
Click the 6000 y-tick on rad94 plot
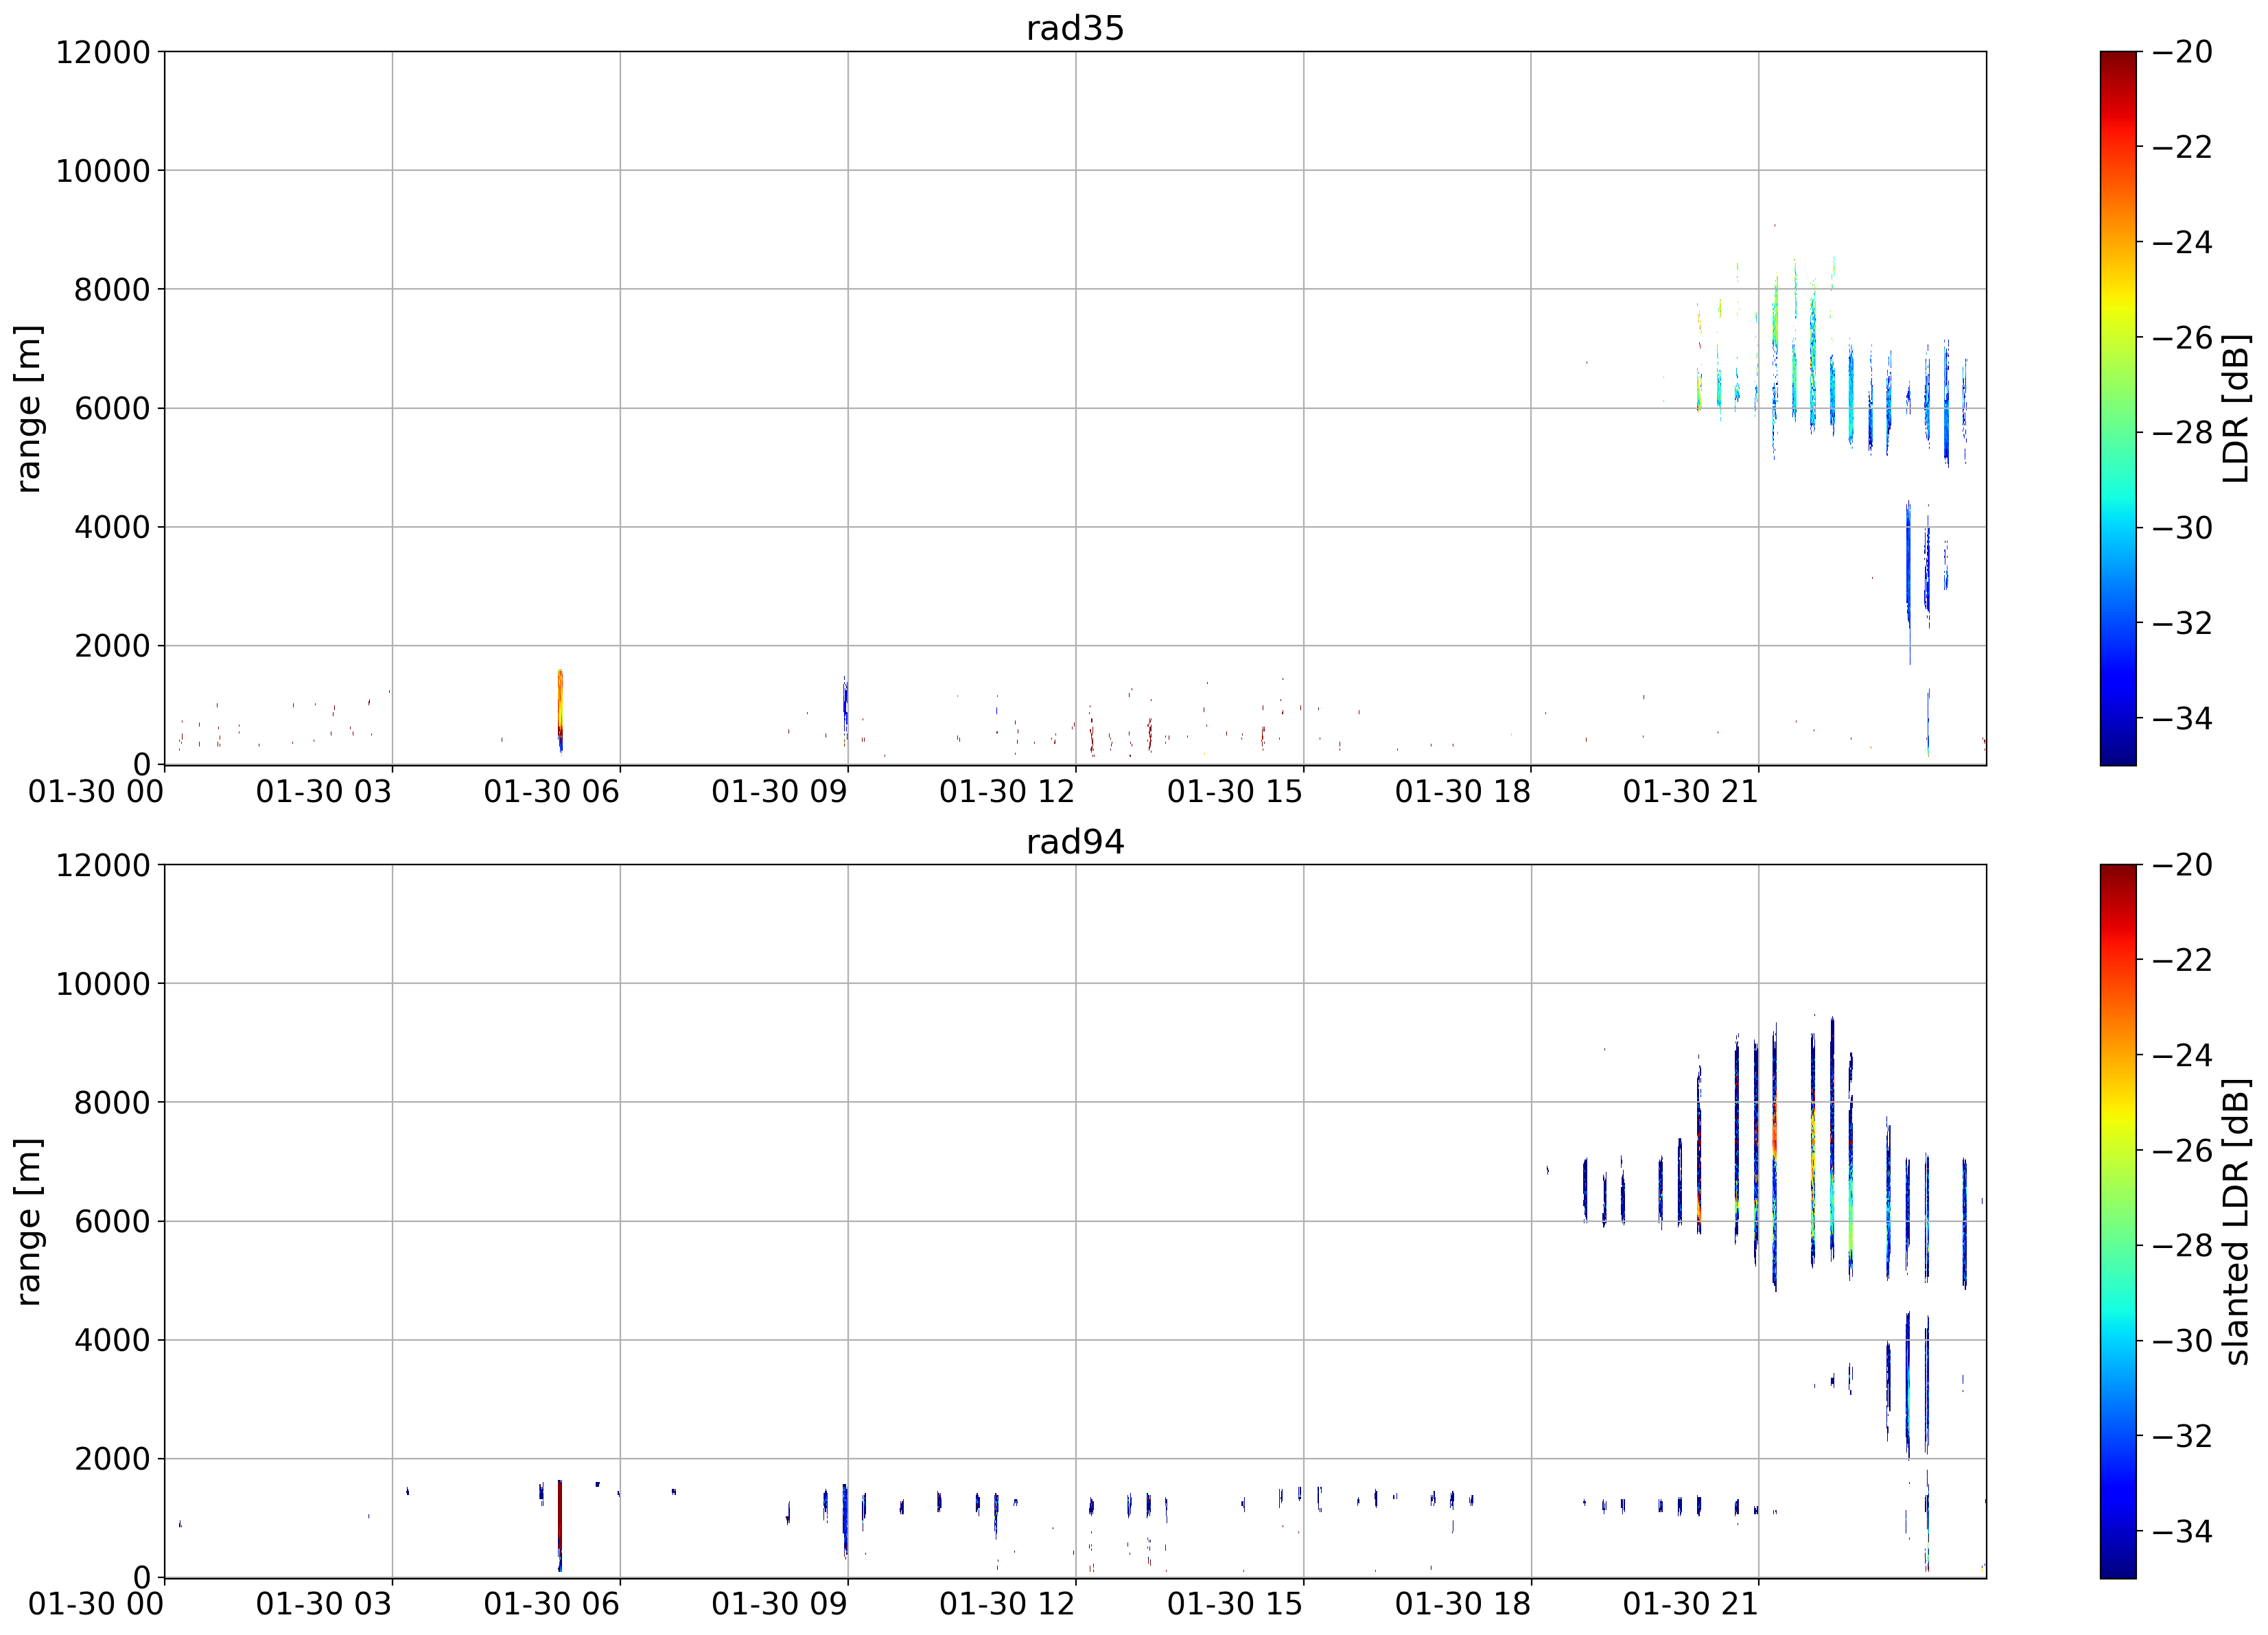(x=112, y=1221)
